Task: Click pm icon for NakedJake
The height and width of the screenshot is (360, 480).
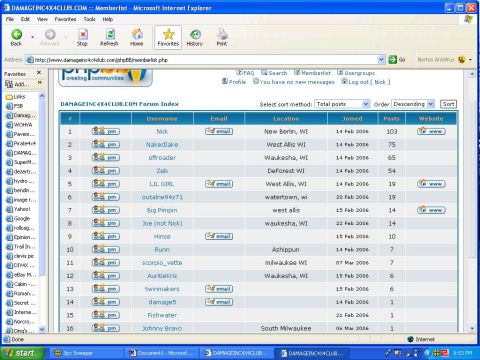Action: (106, 144)
